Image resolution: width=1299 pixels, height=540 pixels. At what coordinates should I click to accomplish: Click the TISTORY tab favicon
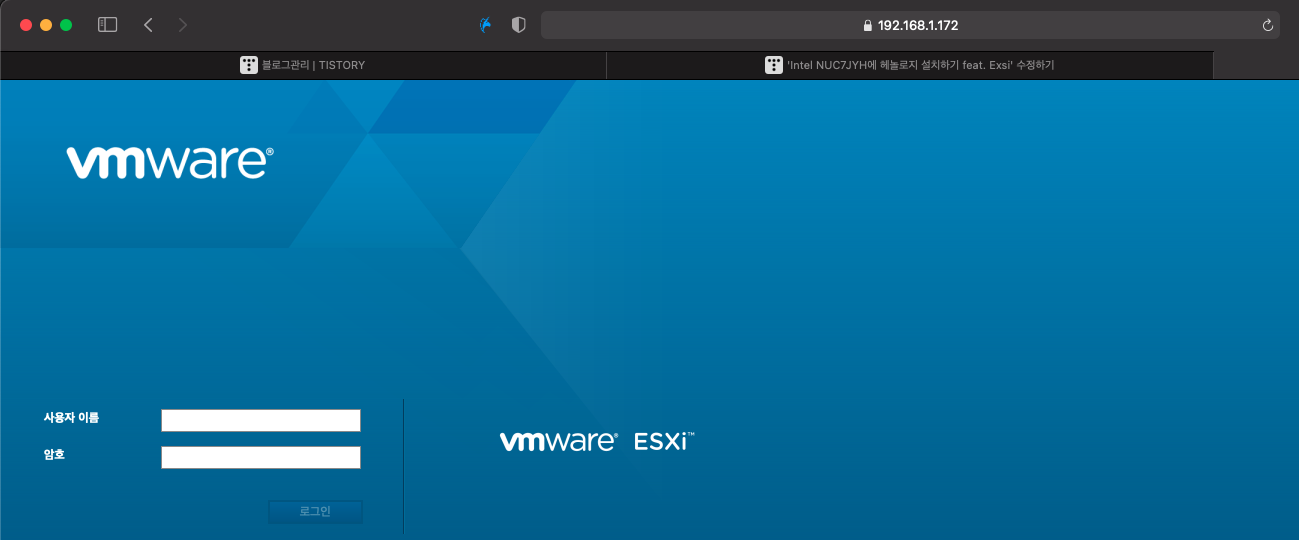tap(249, 65)
